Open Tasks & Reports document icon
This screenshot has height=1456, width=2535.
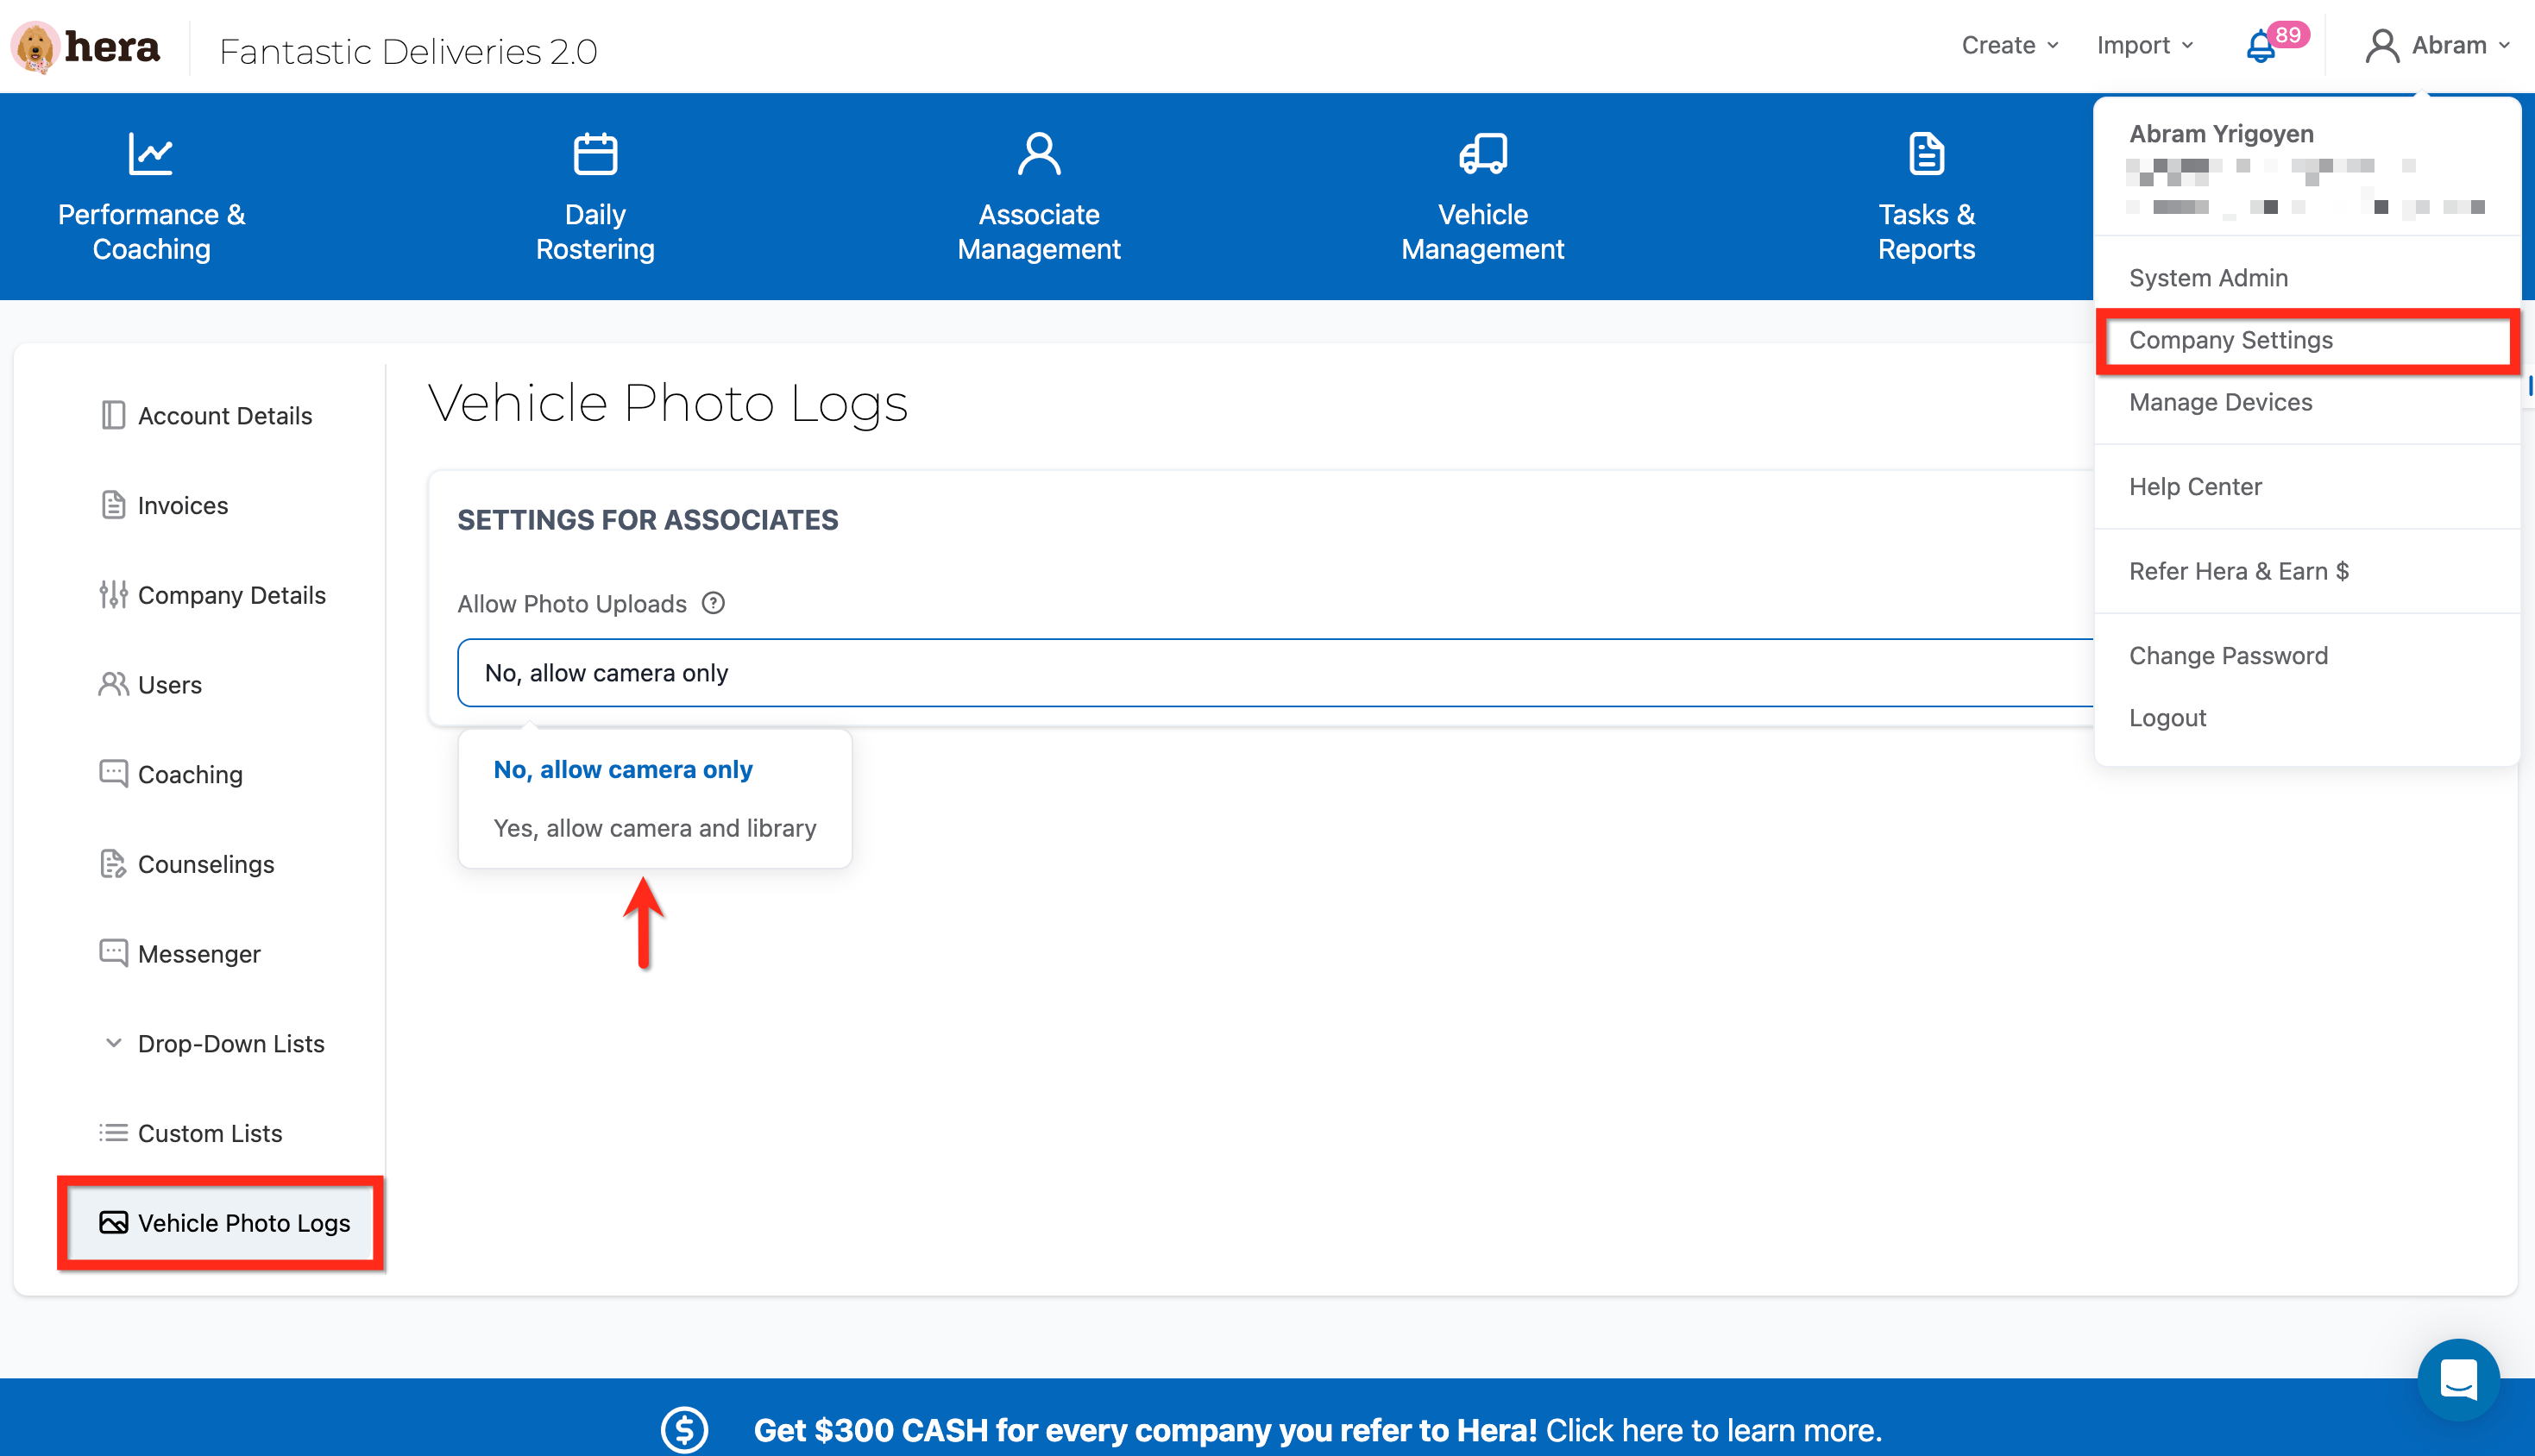pyautogui.click(x=1926, y=154)
